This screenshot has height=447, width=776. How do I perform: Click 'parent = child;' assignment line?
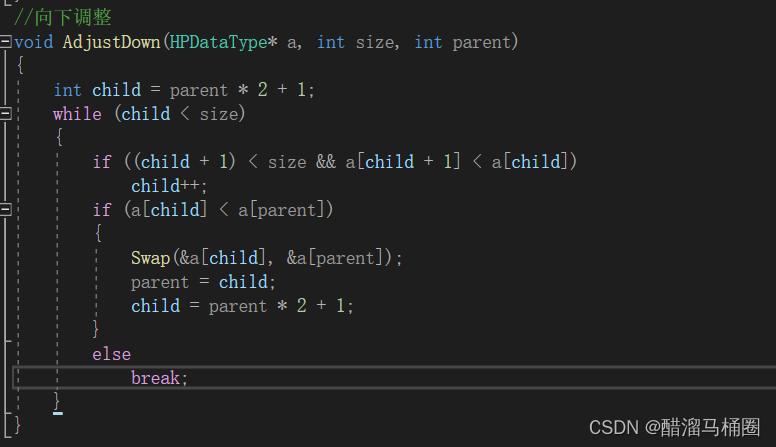[203, 282]
